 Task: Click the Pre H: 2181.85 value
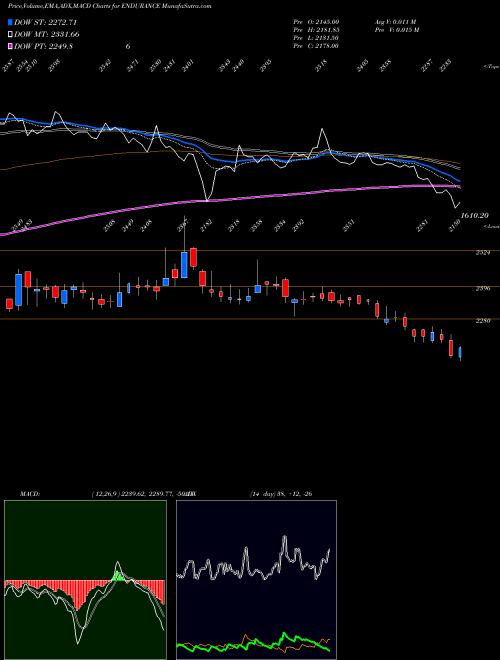click(x=316, y=30)
